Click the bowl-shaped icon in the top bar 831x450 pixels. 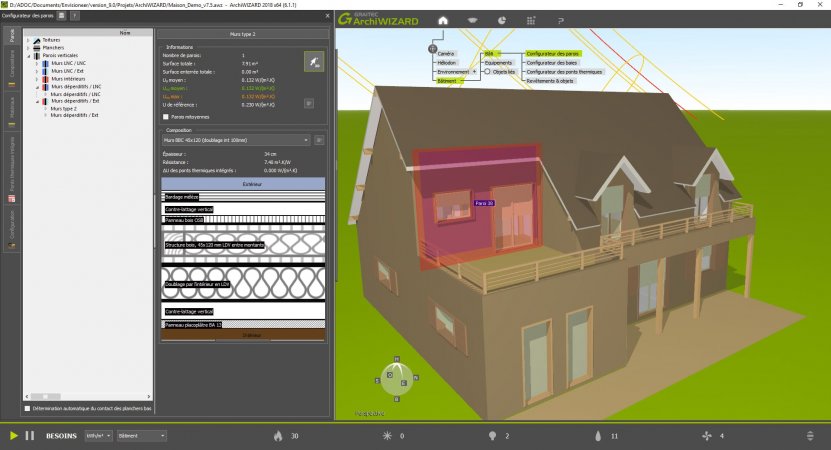coord(472,21)
